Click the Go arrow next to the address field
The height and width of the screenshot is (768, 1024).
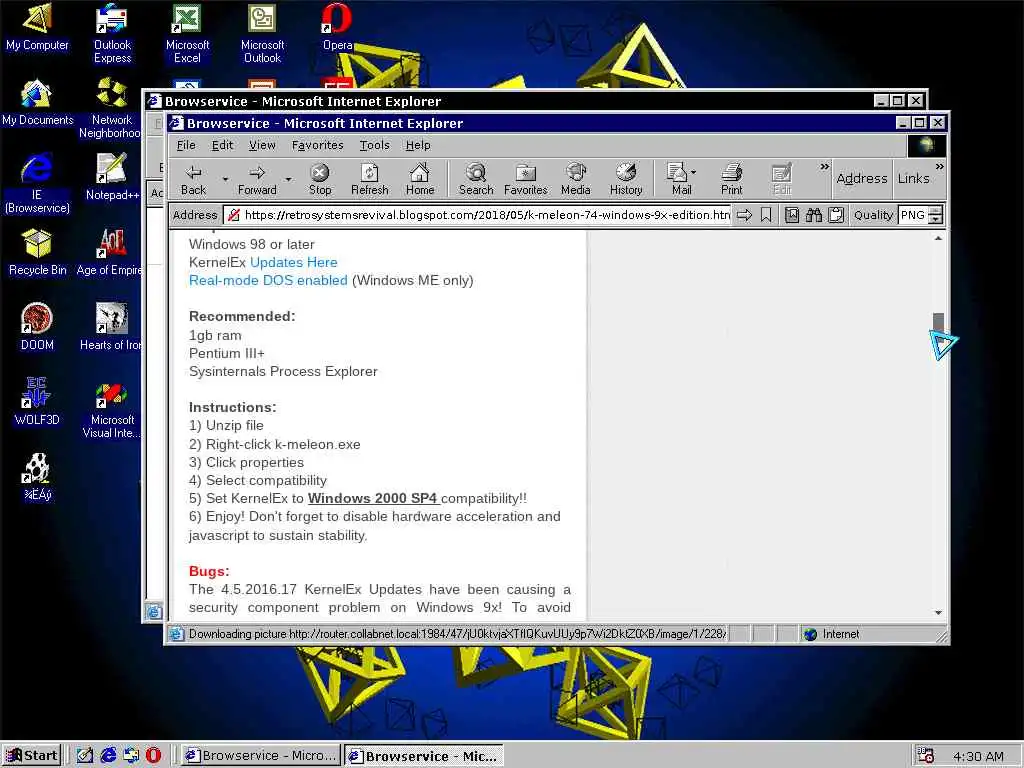744,215
